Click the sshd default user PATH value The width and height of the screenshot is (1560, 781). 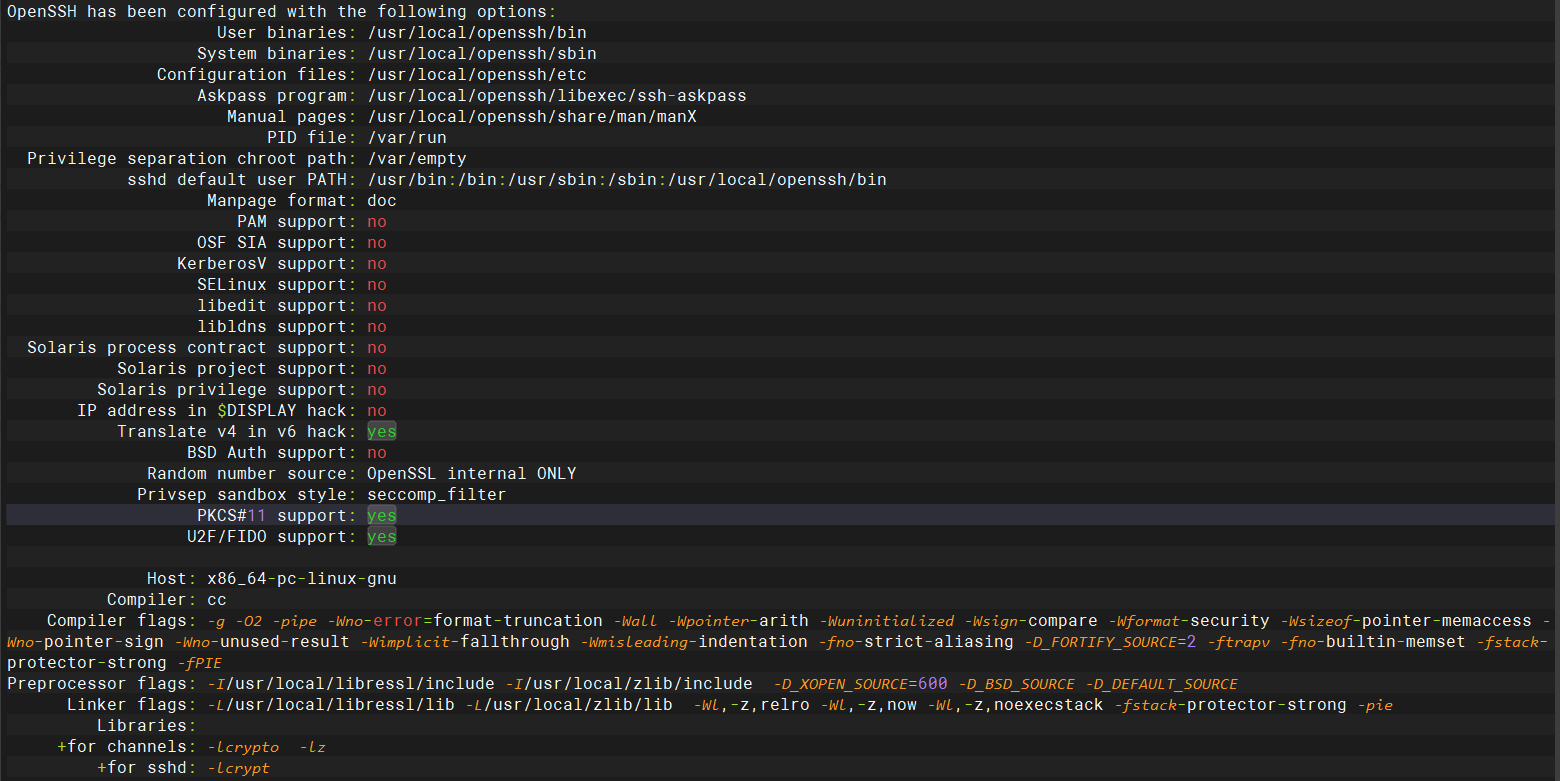click(x=627, y=180)
